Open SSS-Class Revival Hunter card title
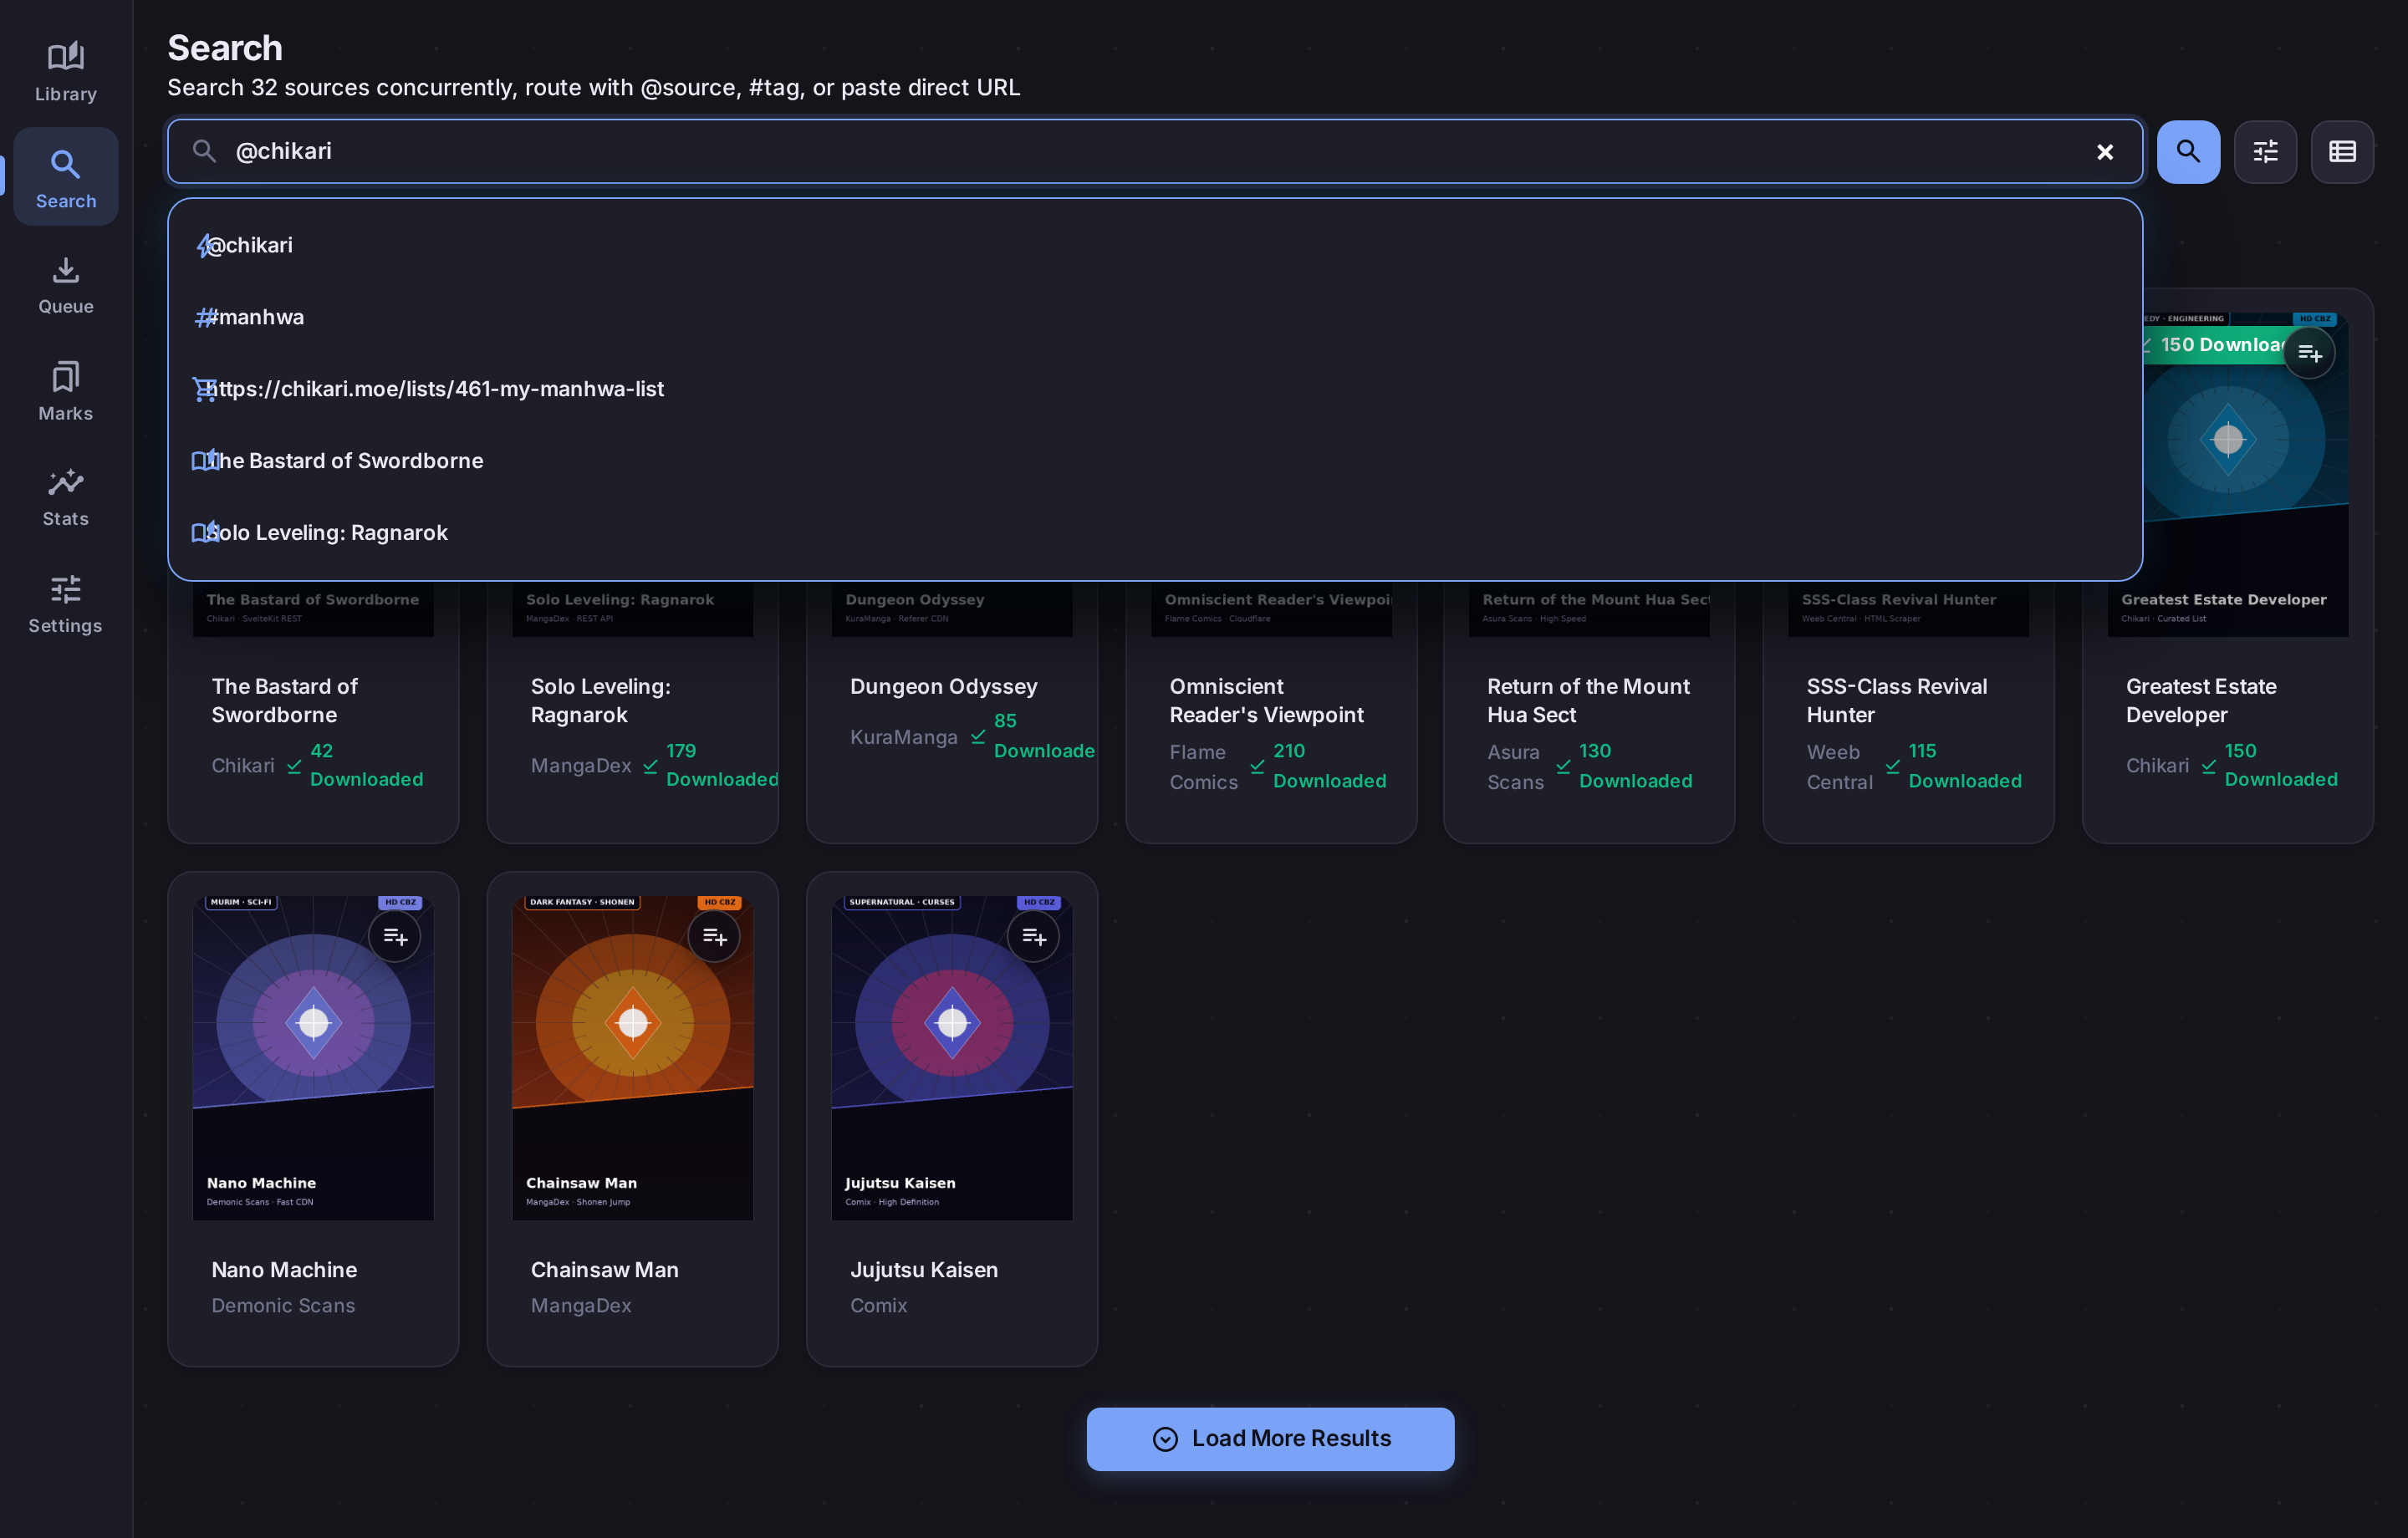Image resolution: width=2408 pixels, height=1538 pixels. 1896,700
